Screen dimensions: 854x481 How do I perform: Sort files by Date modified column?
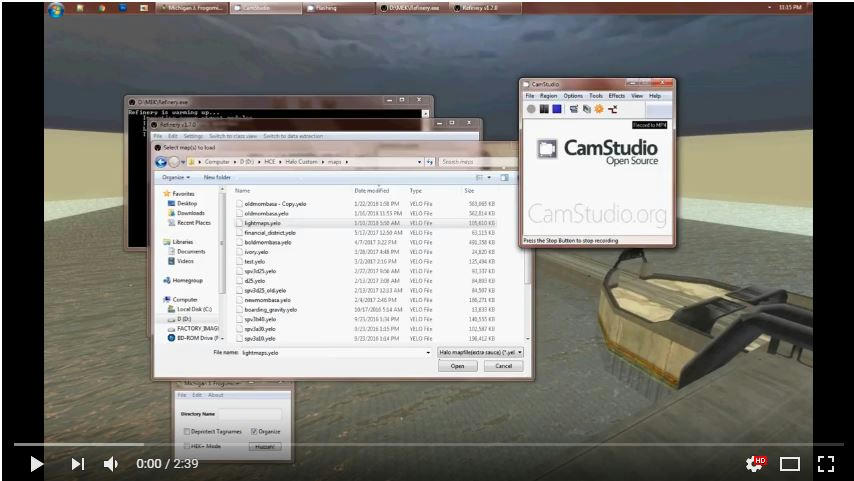371,191
